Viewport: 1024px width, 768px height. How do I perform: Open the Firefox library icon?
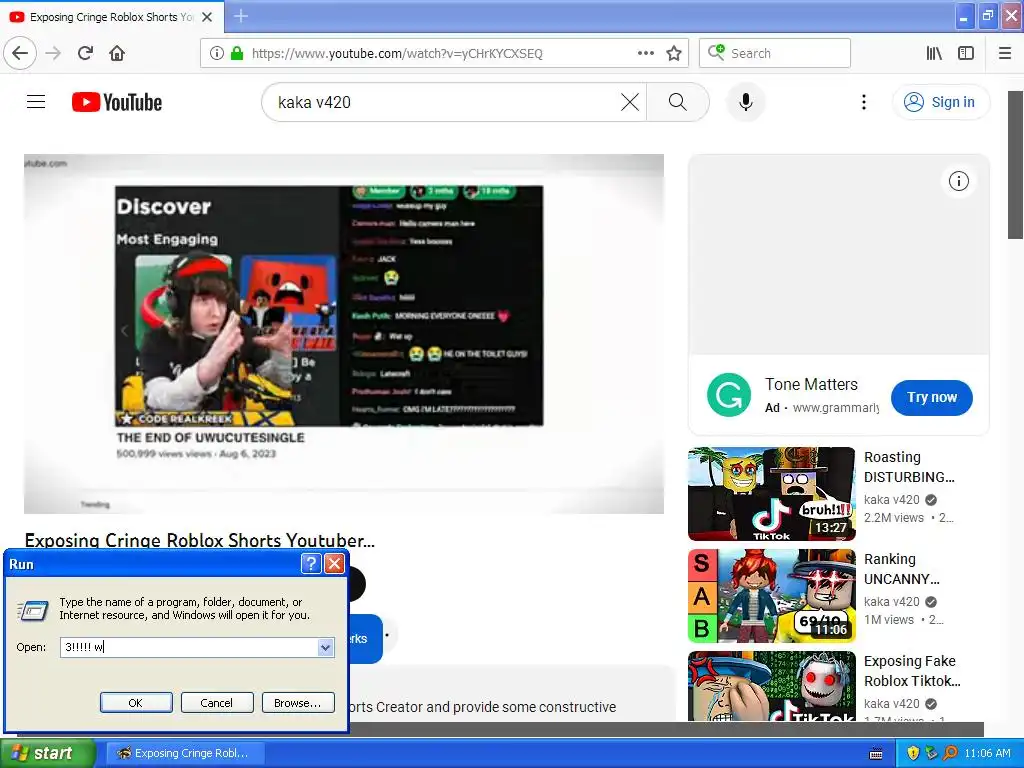[934, 53]
